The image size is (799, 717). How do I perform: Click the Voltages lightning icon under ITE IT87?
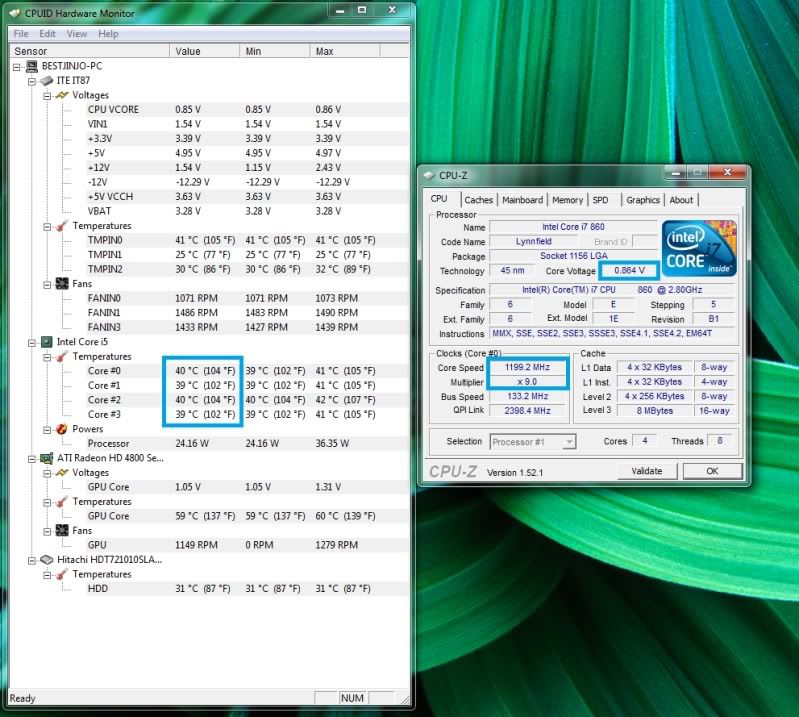[x=62, y=95]
